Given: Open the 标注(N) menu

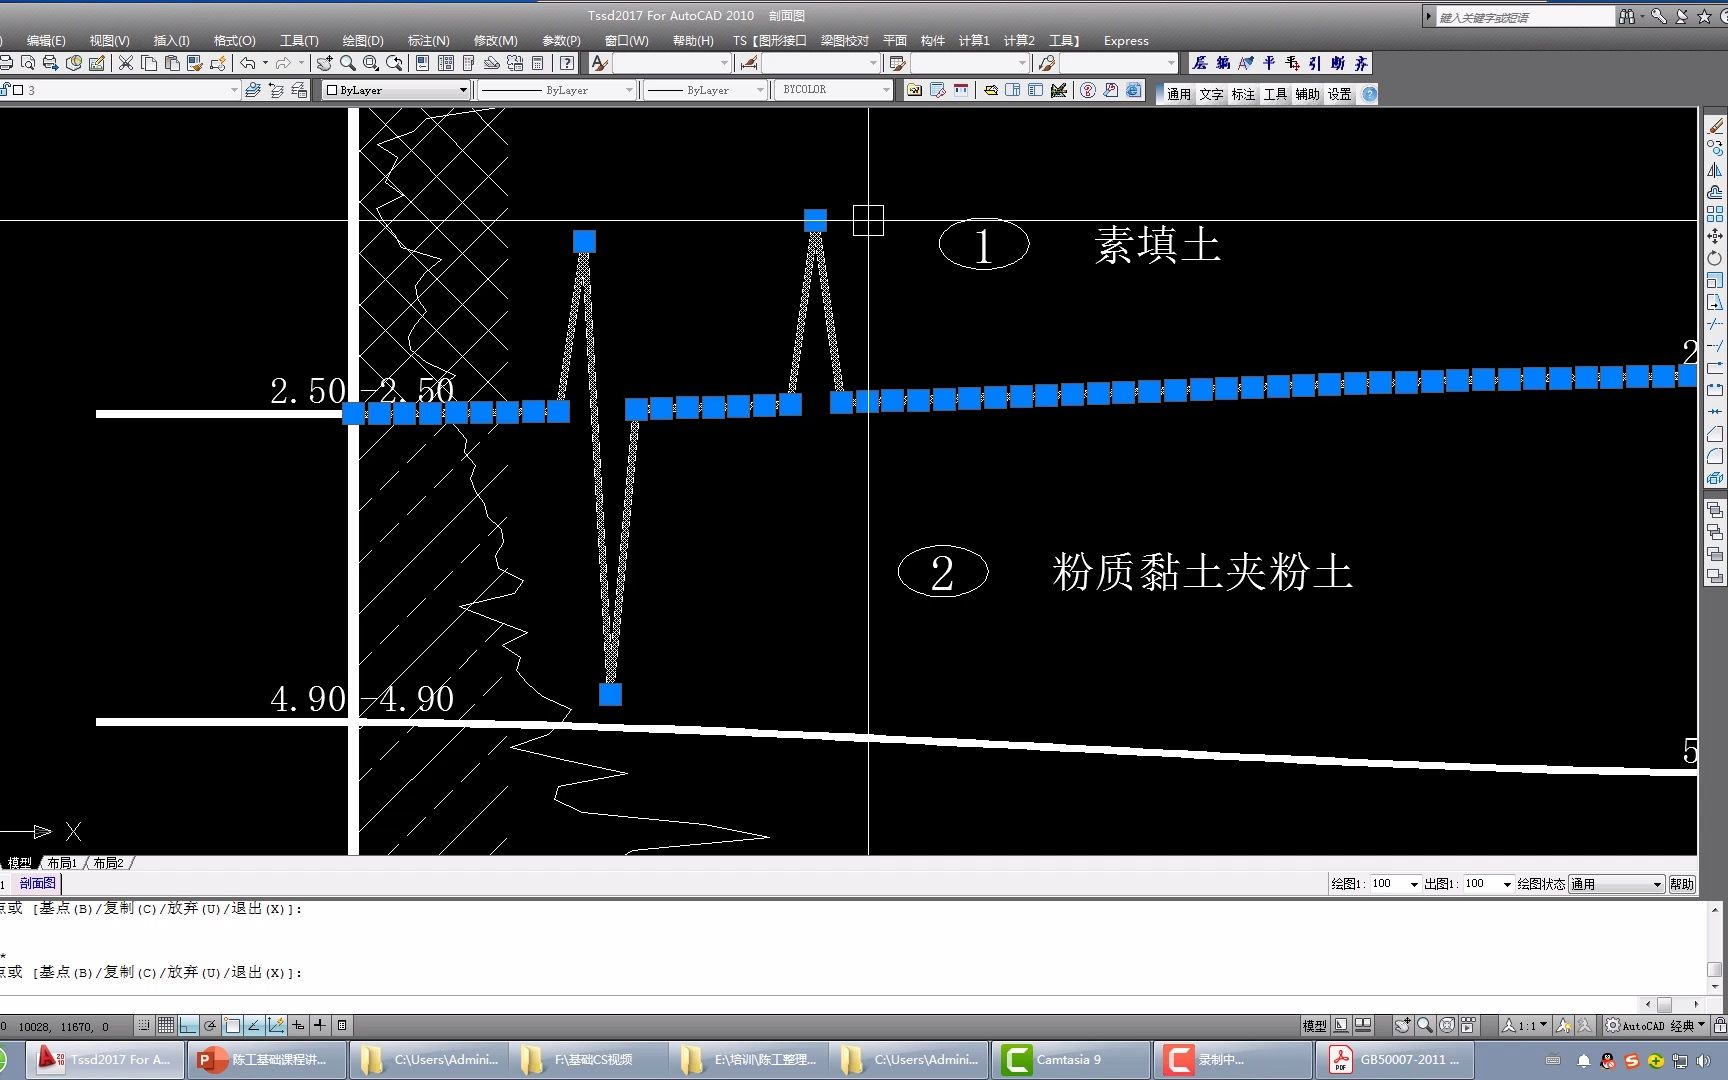Looking at the screenshot, I should point(428,41).
